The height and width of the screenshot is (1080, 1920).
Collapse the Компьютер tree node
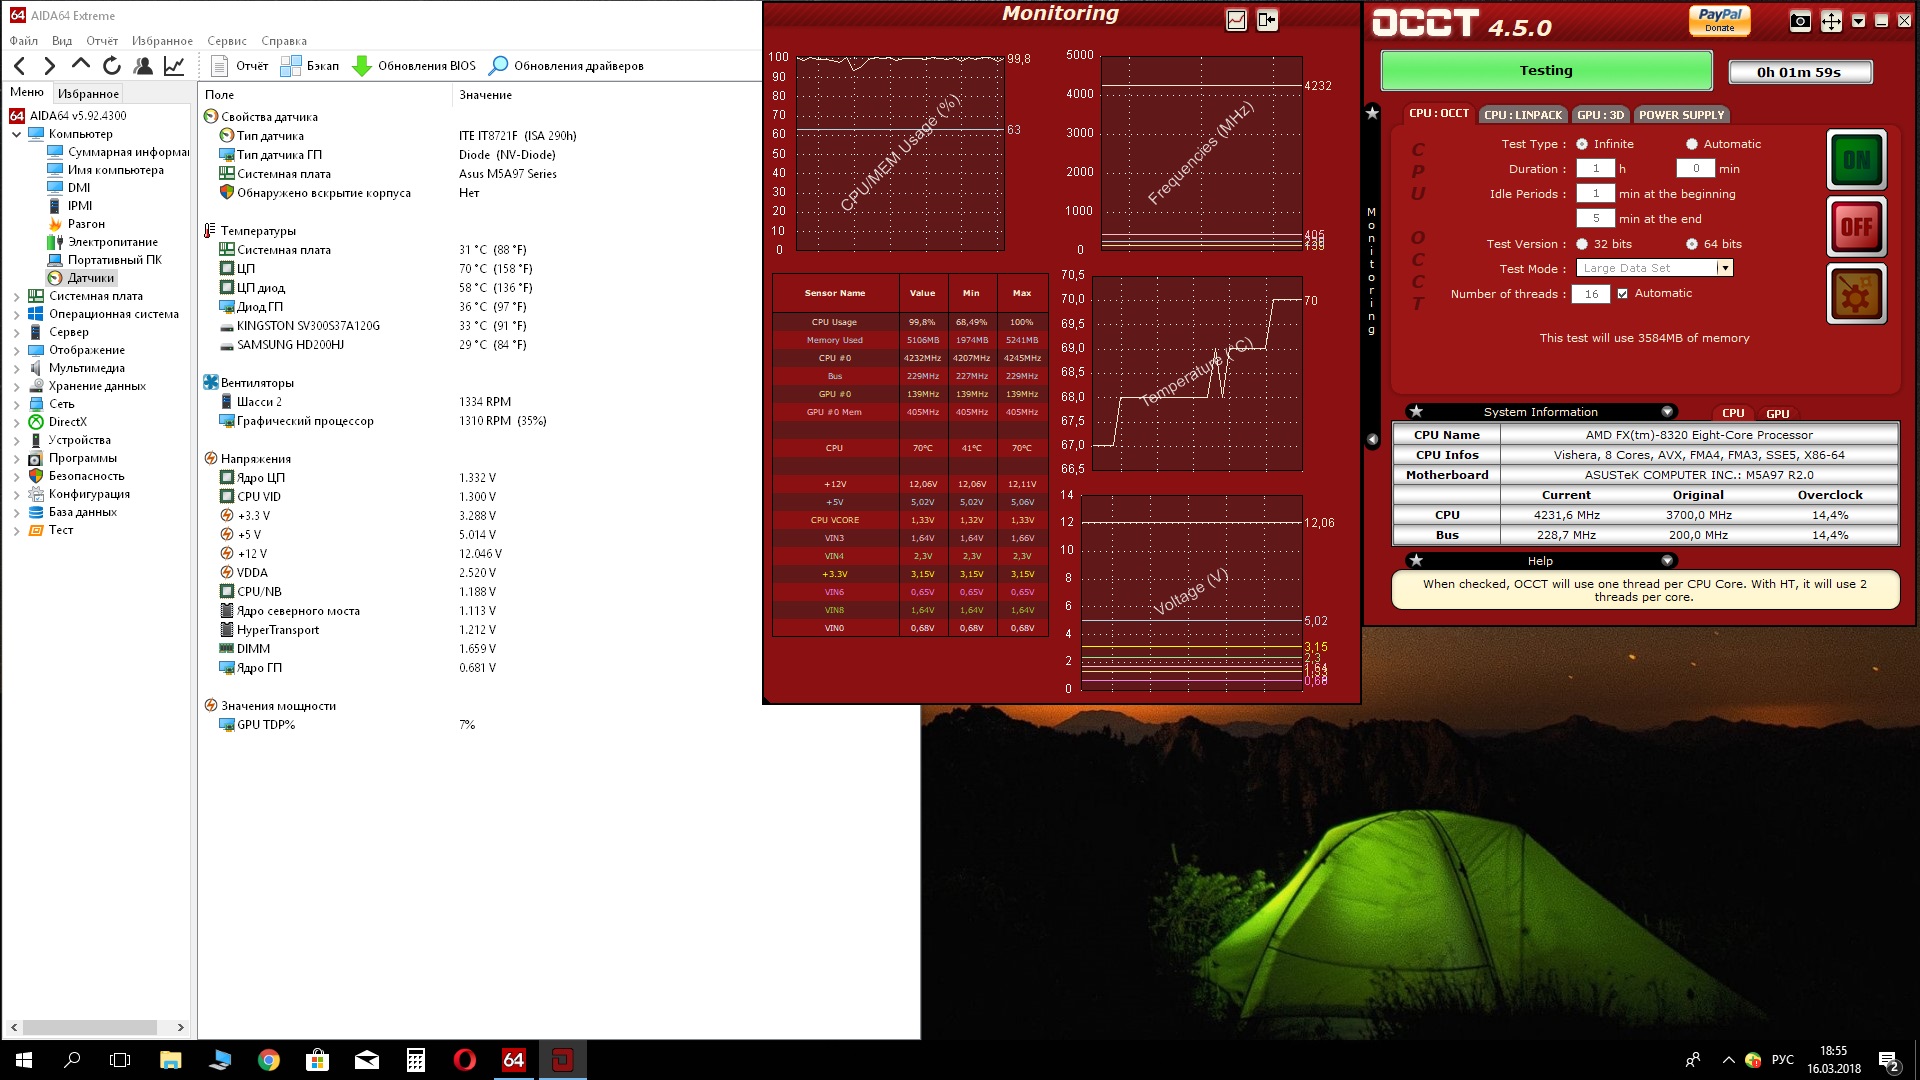click(16, 134)
